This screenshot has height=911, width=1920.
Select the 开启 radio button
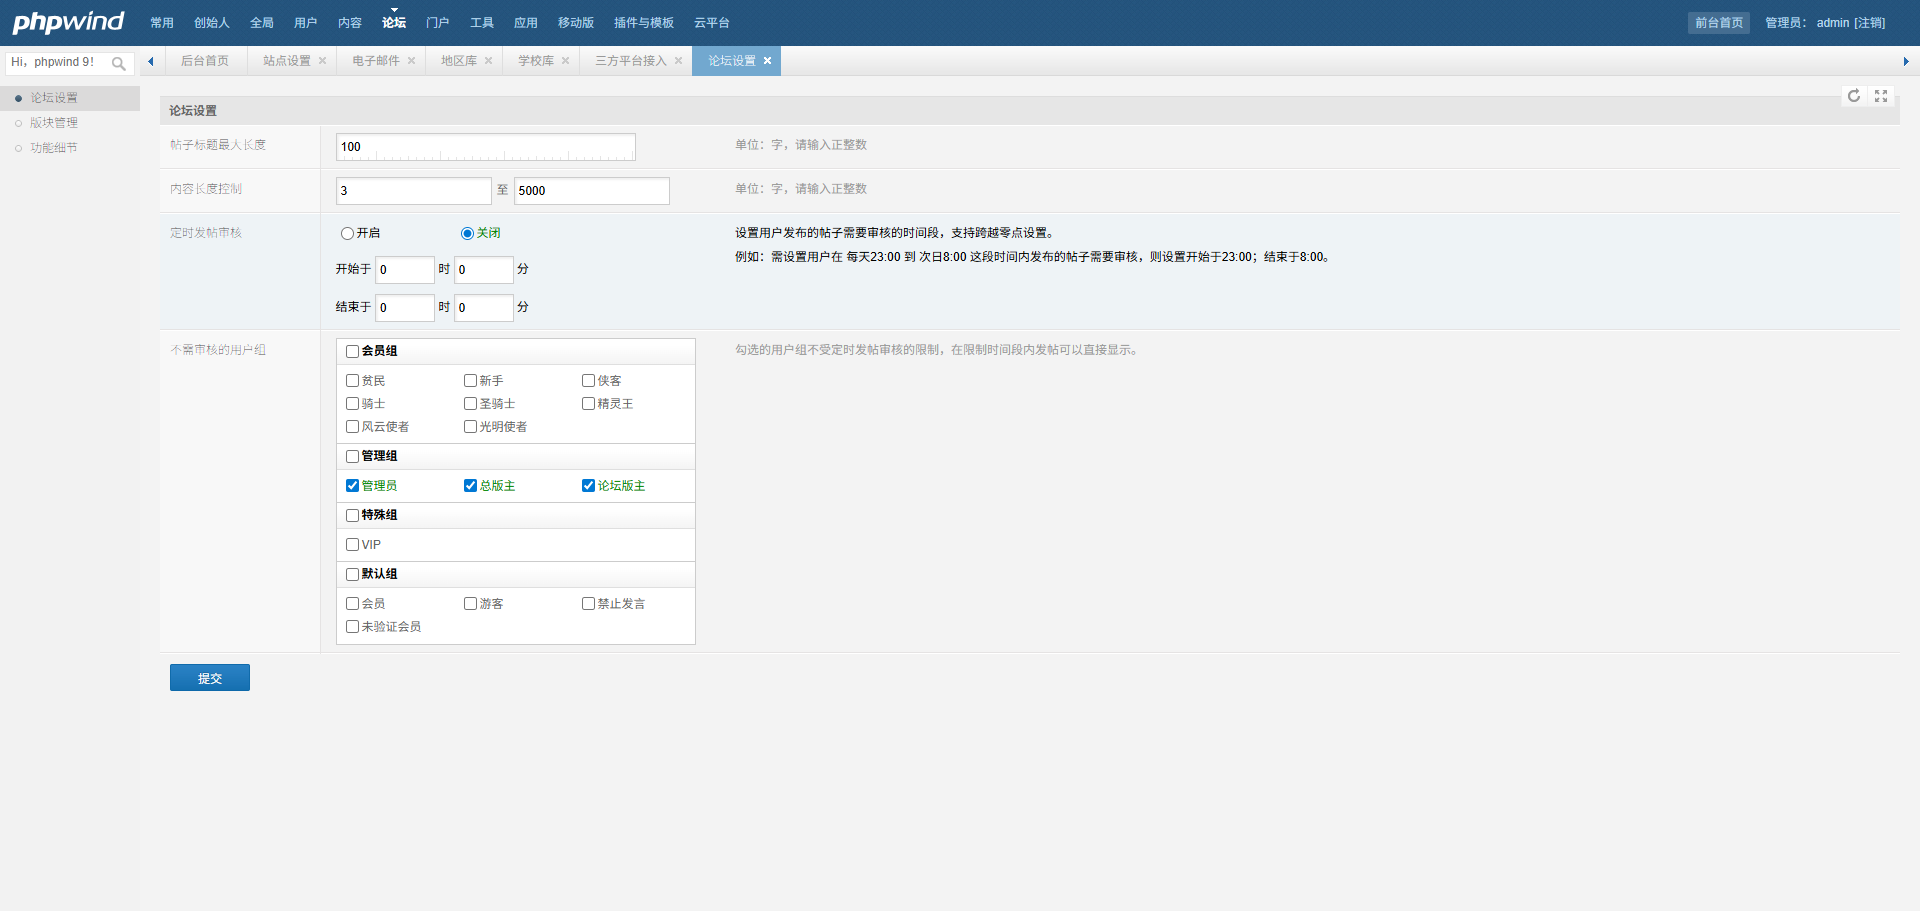[347, 234]
